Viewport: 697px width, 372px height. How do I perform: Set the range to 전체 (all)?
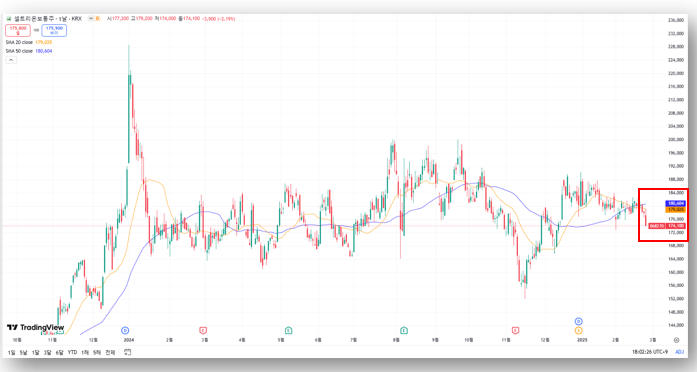click(110, 352)
